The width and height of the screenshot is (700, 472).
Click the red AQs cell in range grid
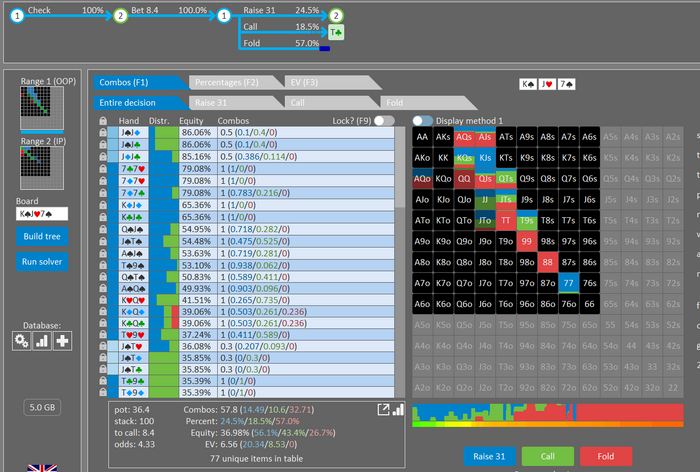click(464, 137)
